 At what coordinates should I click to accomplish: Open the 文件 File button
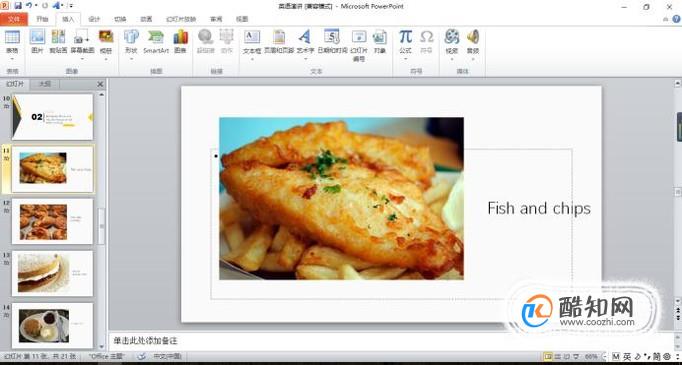coord(14,19)
